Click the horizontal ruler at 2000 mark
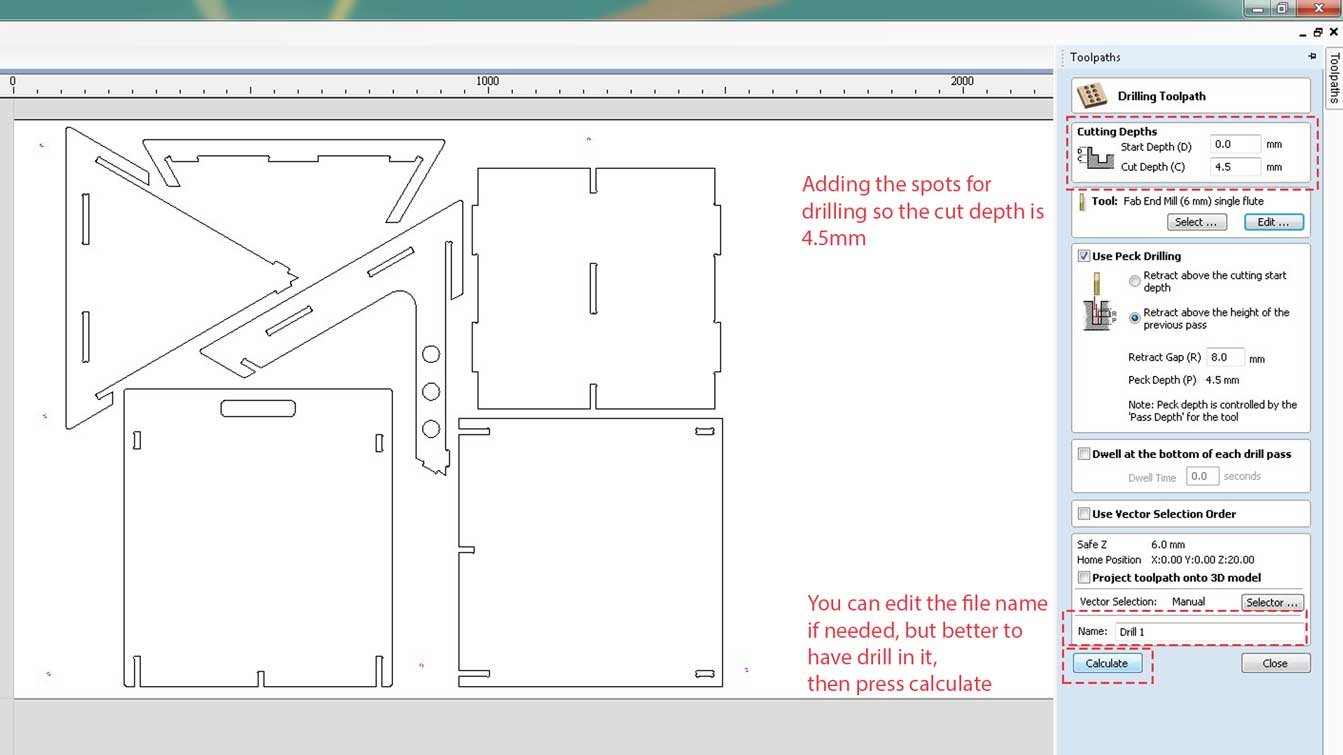This screenshot has height=755, width=1343. pos(961,82)
